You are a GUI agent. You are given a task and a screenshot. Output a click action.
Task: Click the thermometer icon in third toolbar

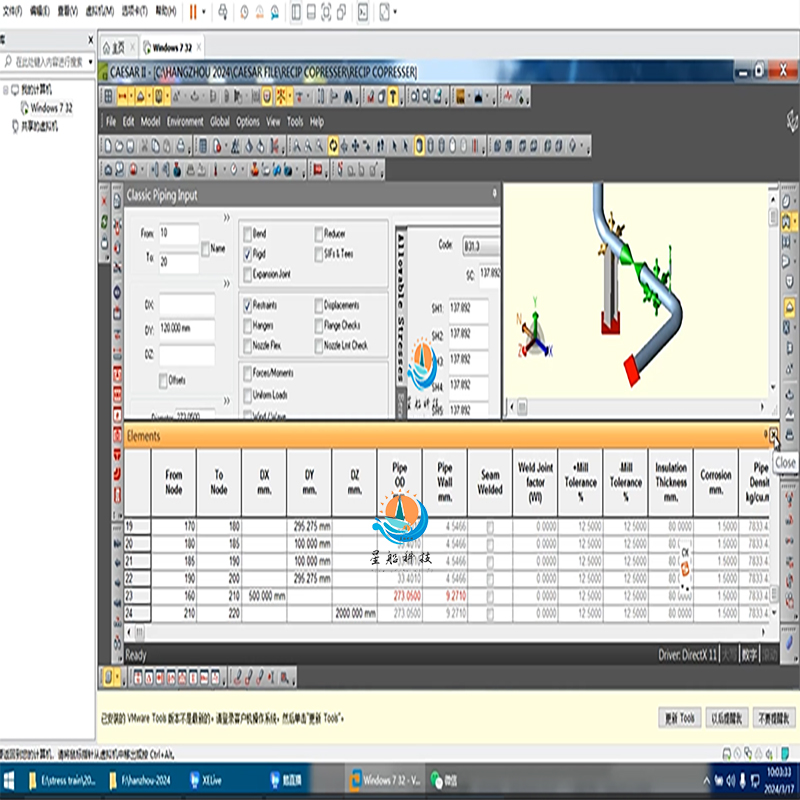pos(215,170)
